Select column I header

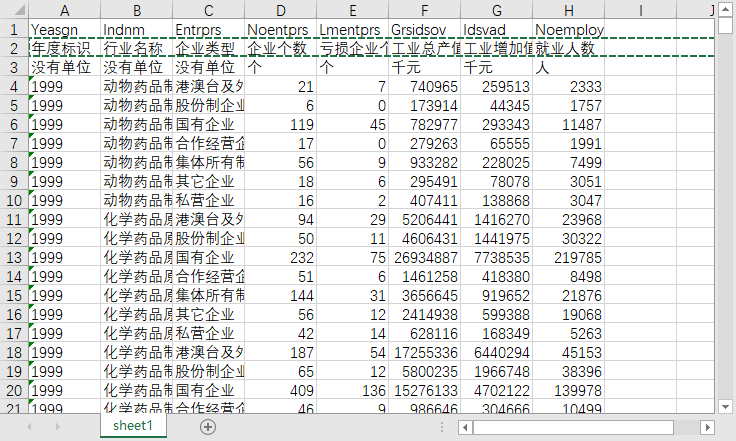point(640,10)
